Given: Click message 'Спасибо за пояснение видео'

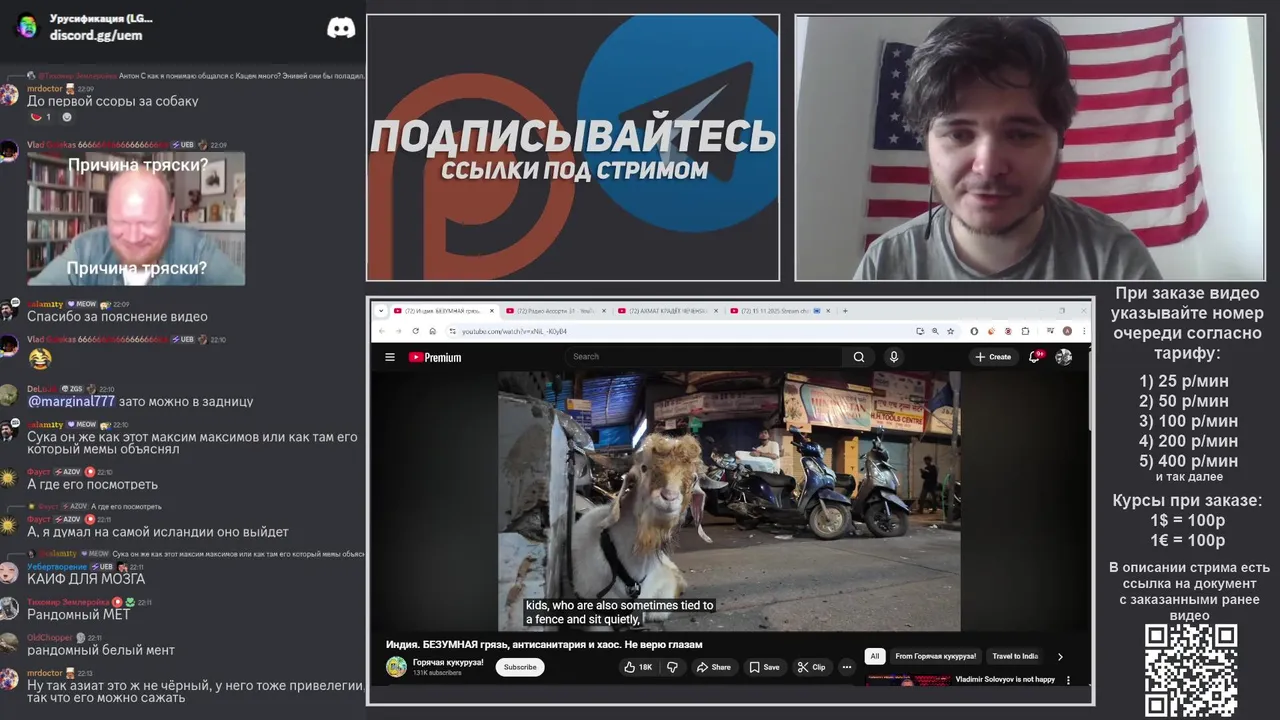Looking at the screenshot, I should tap(117, 317).
